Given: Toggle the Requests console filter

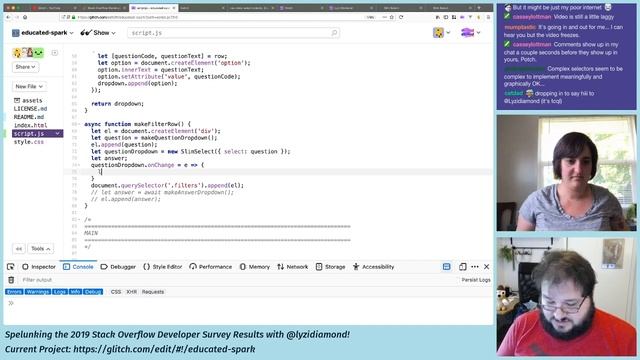Looking at the screenshot, I should pyautogui.click(x=153, y=292).
